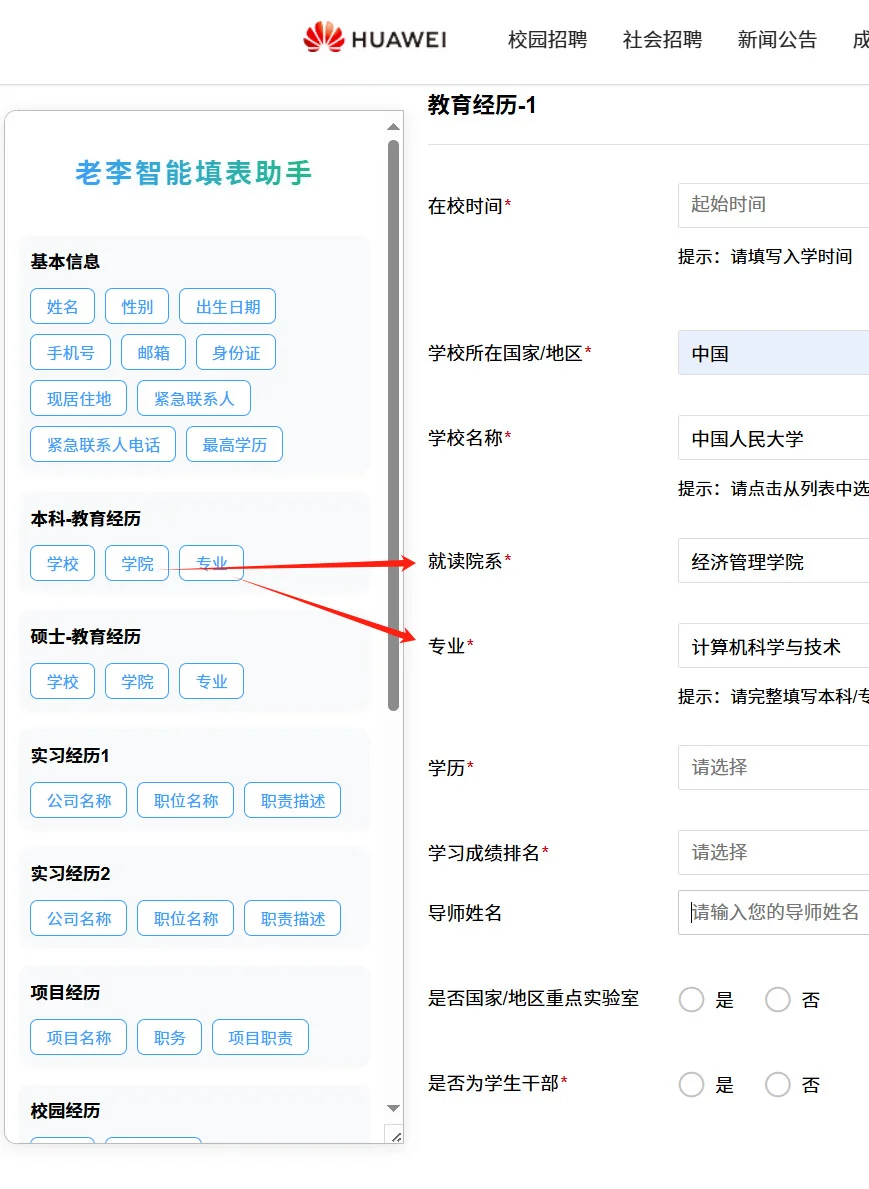
Task: Click the 紧急联系人 tag
Action: click(x=194, y=398)
